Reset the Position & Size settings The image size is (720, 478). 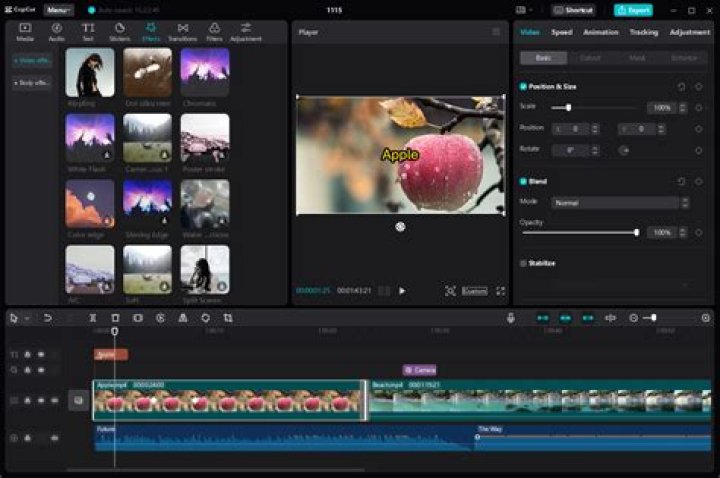(681, 87)
